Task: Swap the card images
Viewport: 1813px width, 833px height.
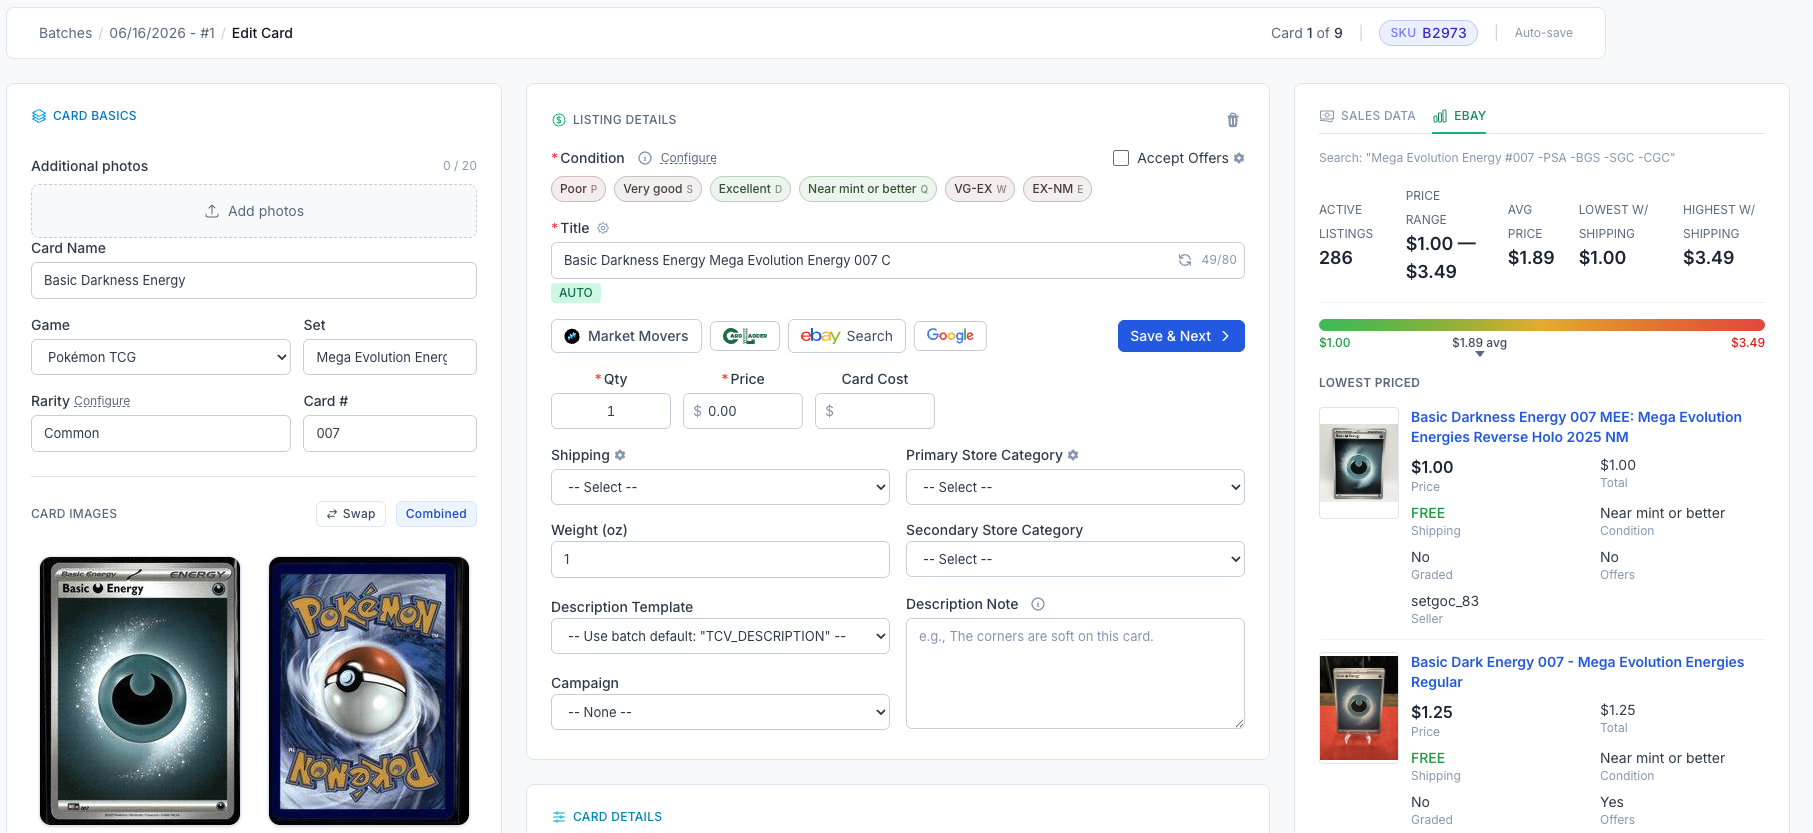Action: point(351,514)
